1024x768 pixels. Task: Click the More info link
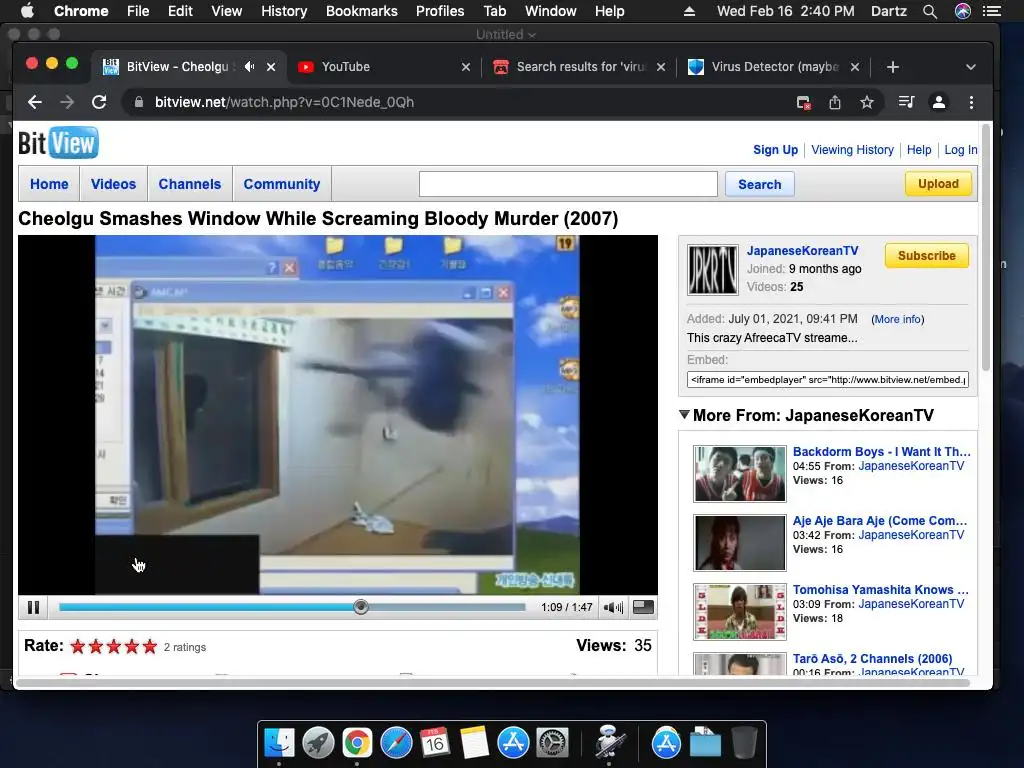[897, 319]
